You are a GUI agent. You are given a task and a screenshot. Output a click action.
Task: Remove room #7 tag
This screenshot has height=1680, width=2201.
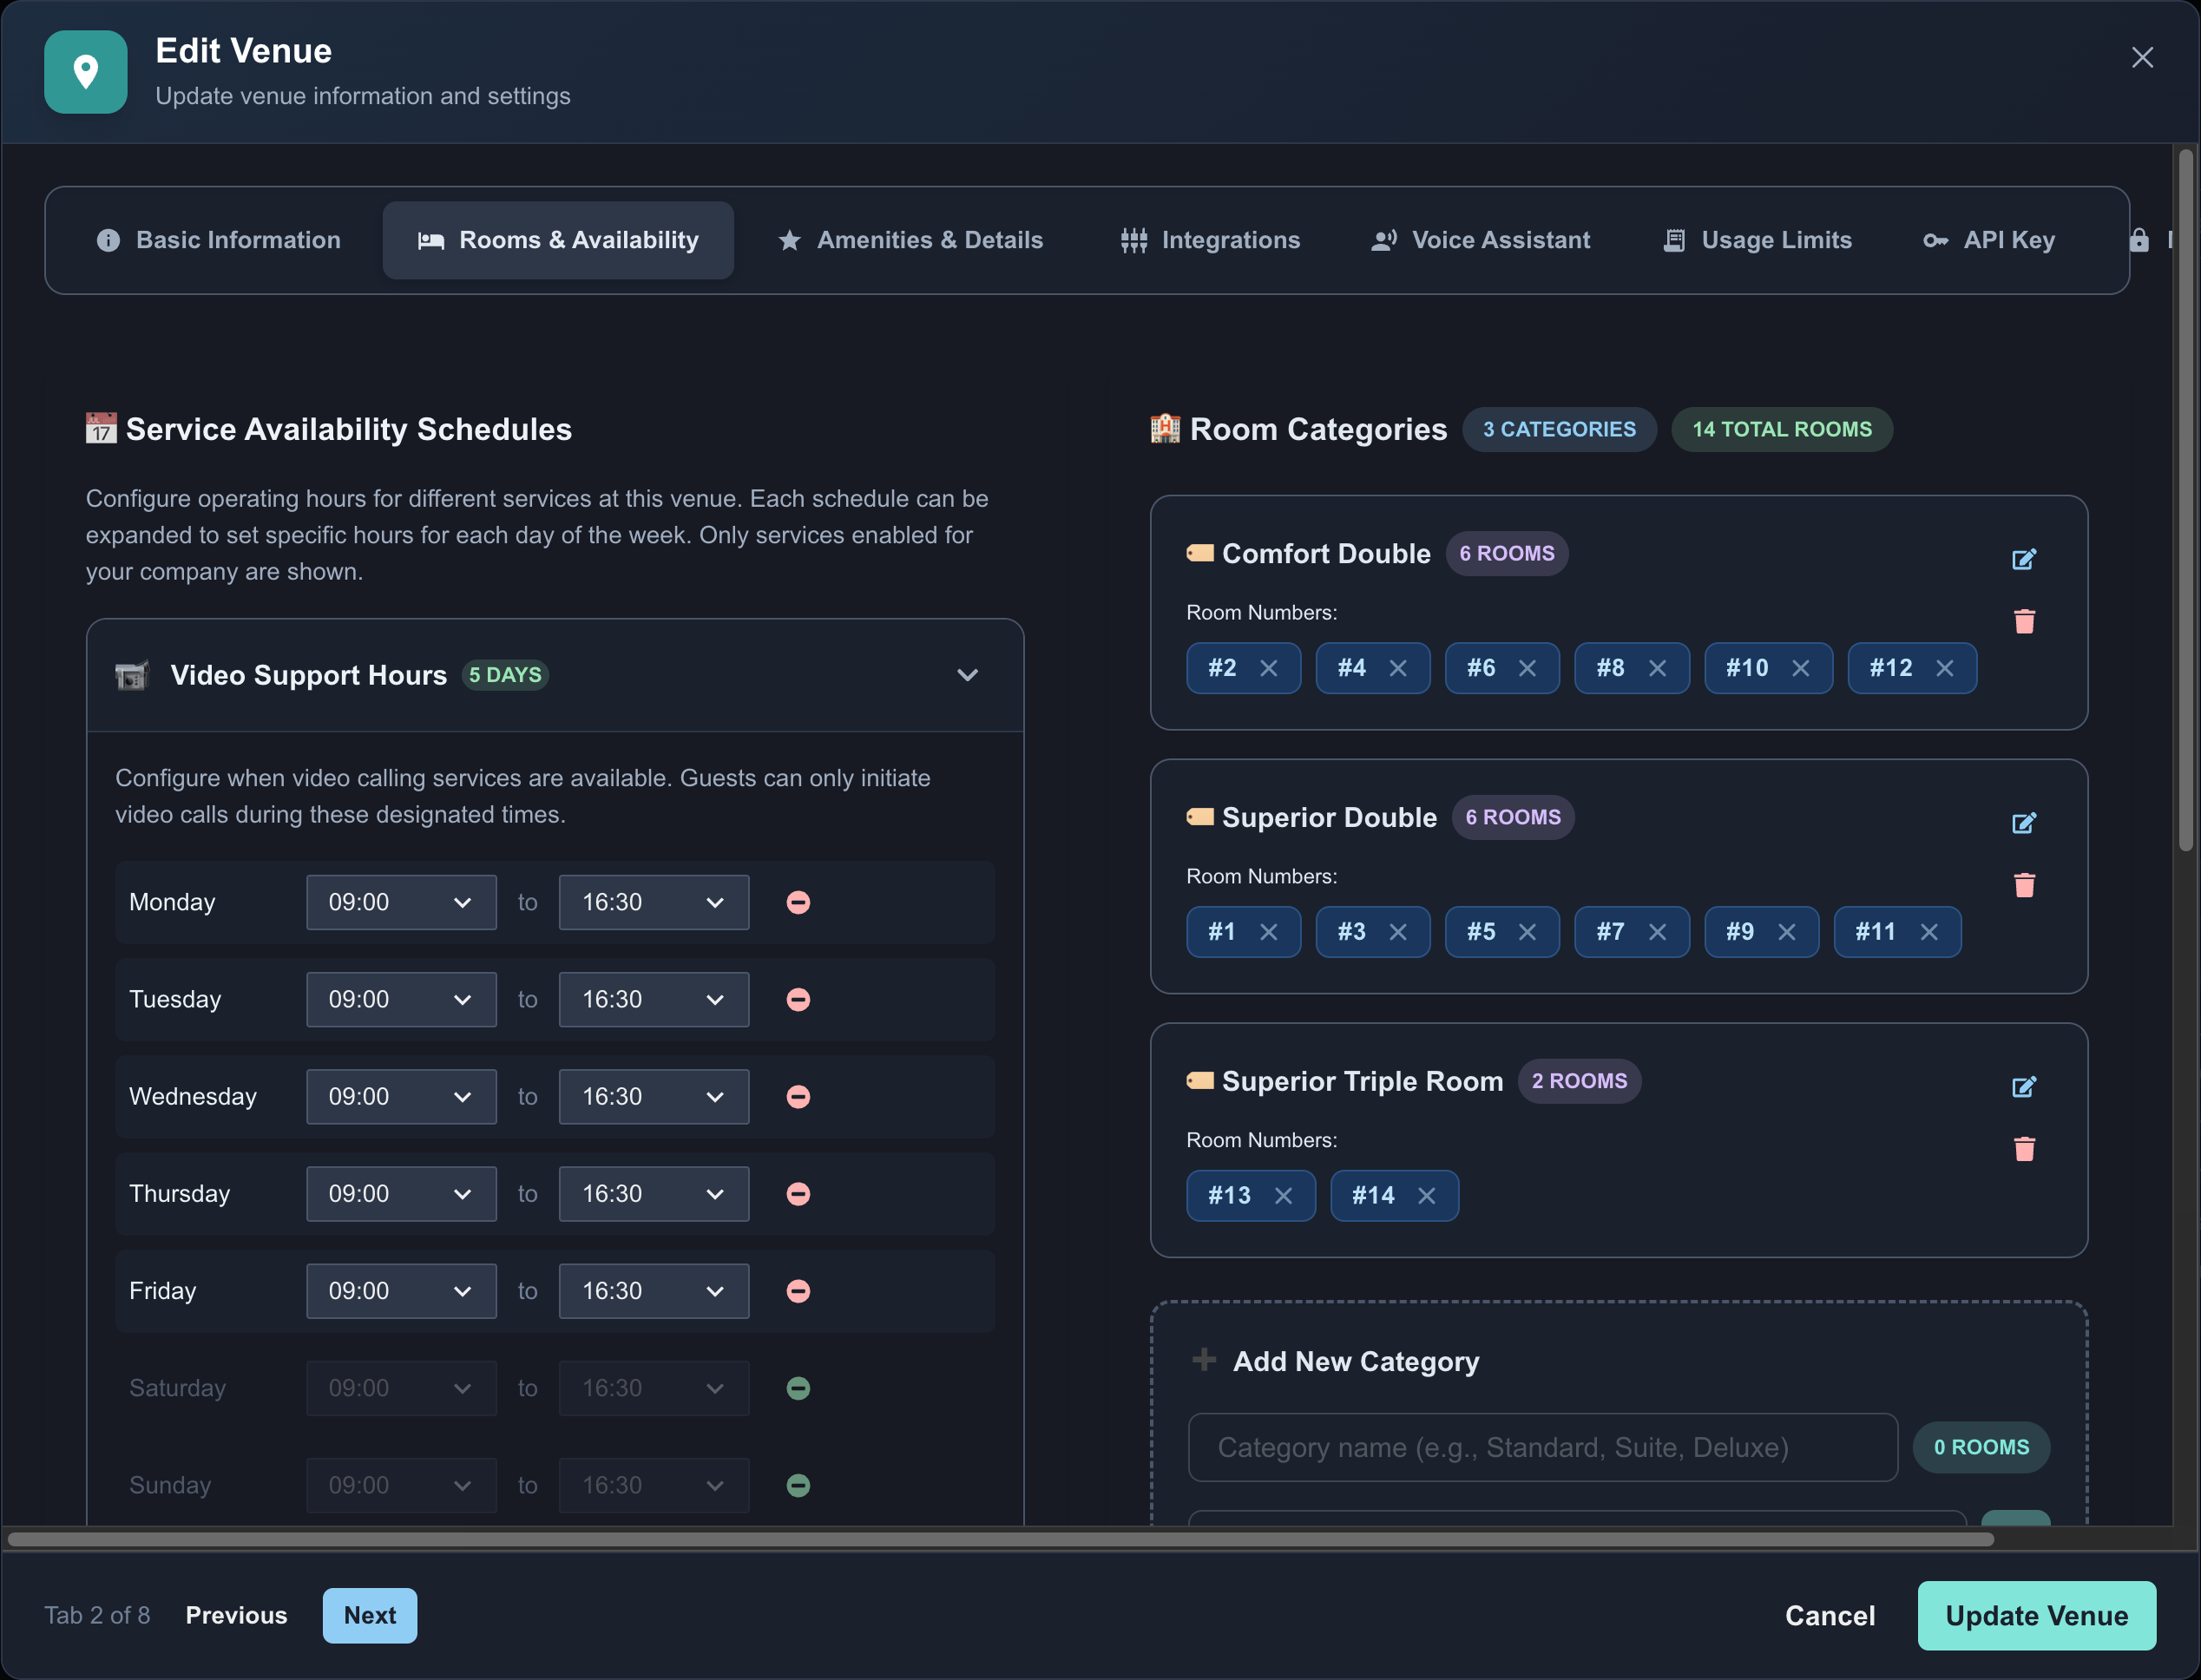pyautogui.click(x=1657, y=932)
